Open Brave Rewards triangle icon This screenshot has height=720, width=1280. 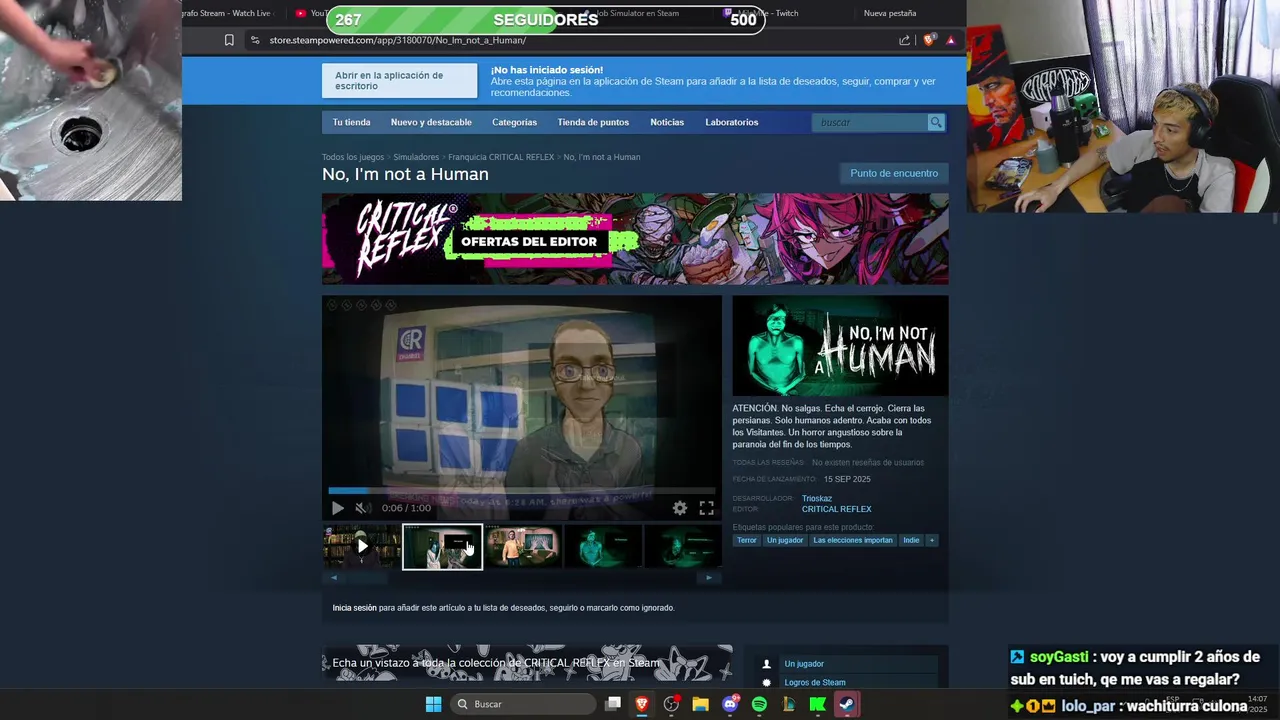click(x=950, y=40)
